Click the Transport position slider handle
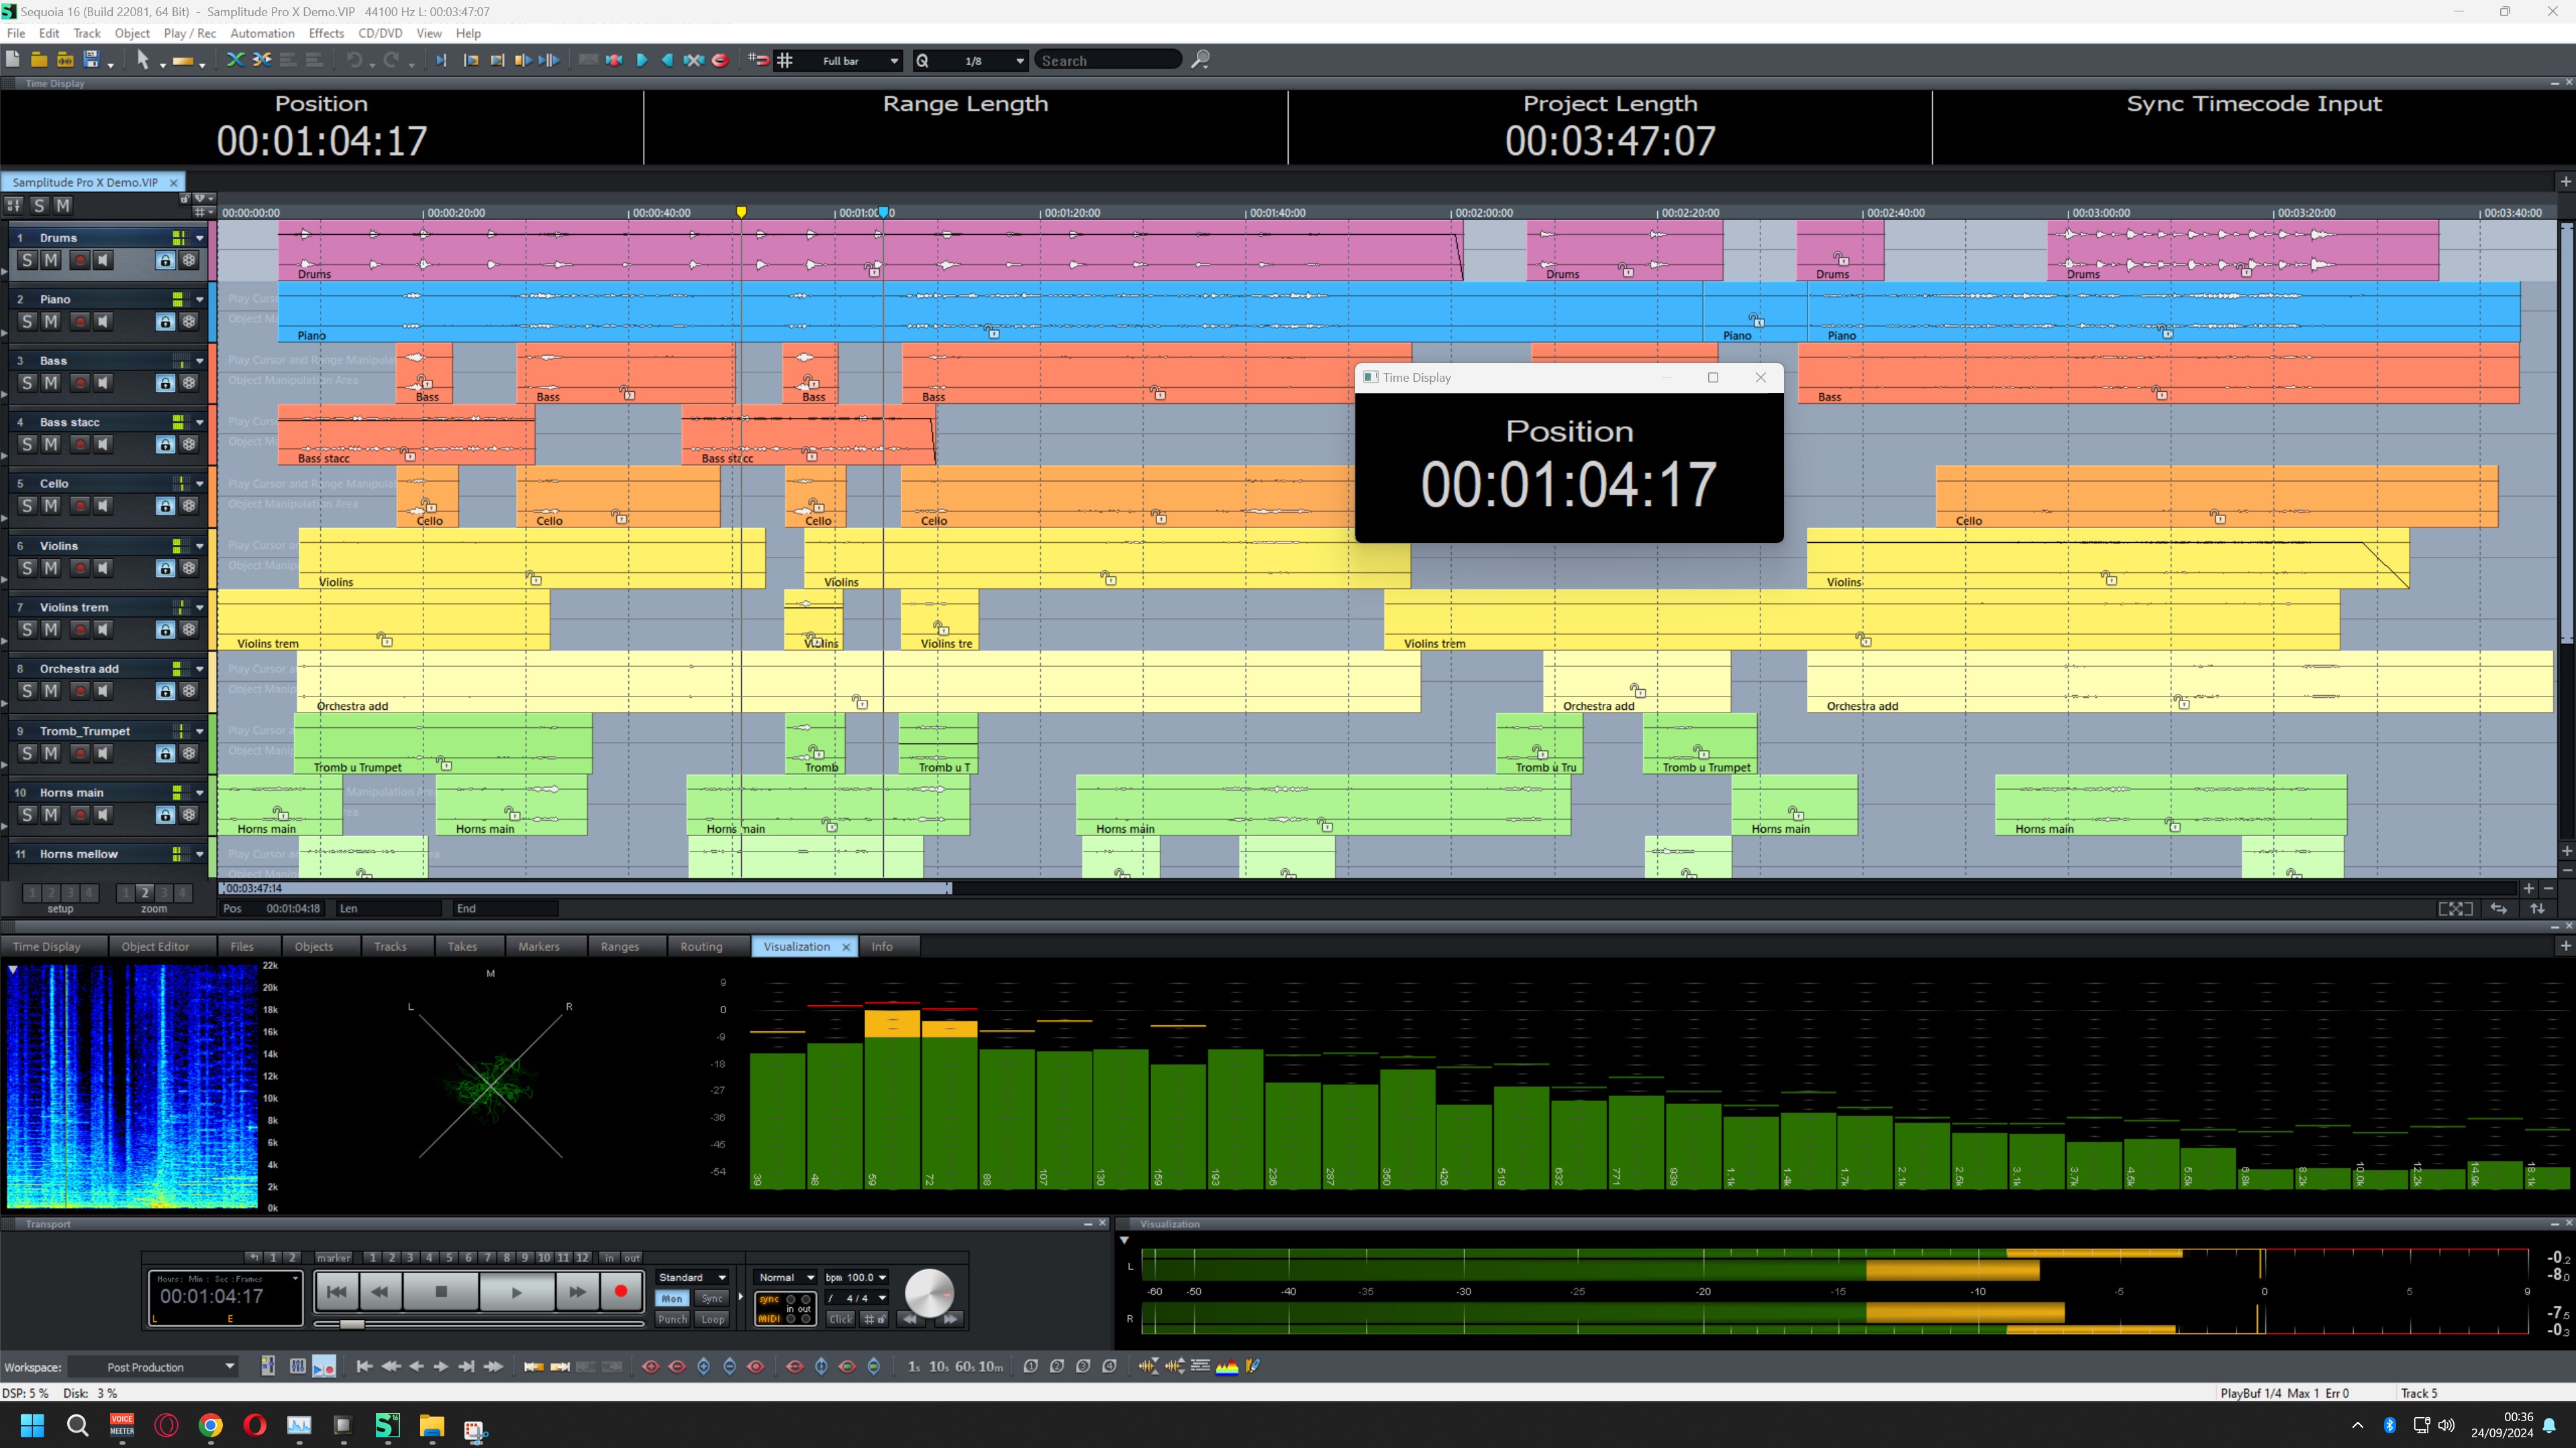Image resolution: width=2576 pixels, height=1448 pixels. (x=352, y=1324)
